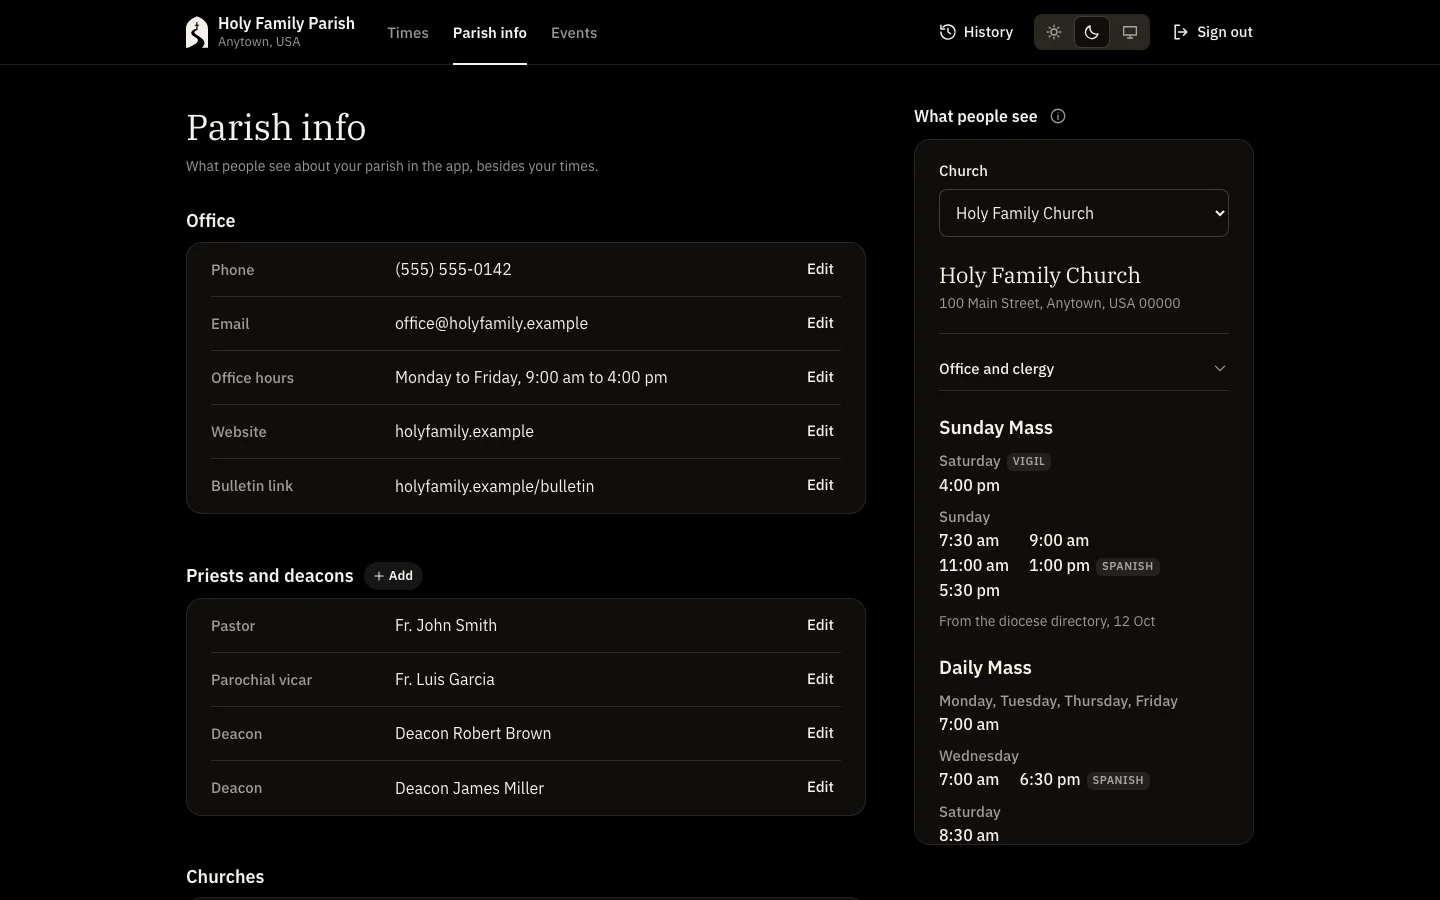Click the diocese directory note
This screenshot has width=1440, height=900.
tap(1047, 621)
